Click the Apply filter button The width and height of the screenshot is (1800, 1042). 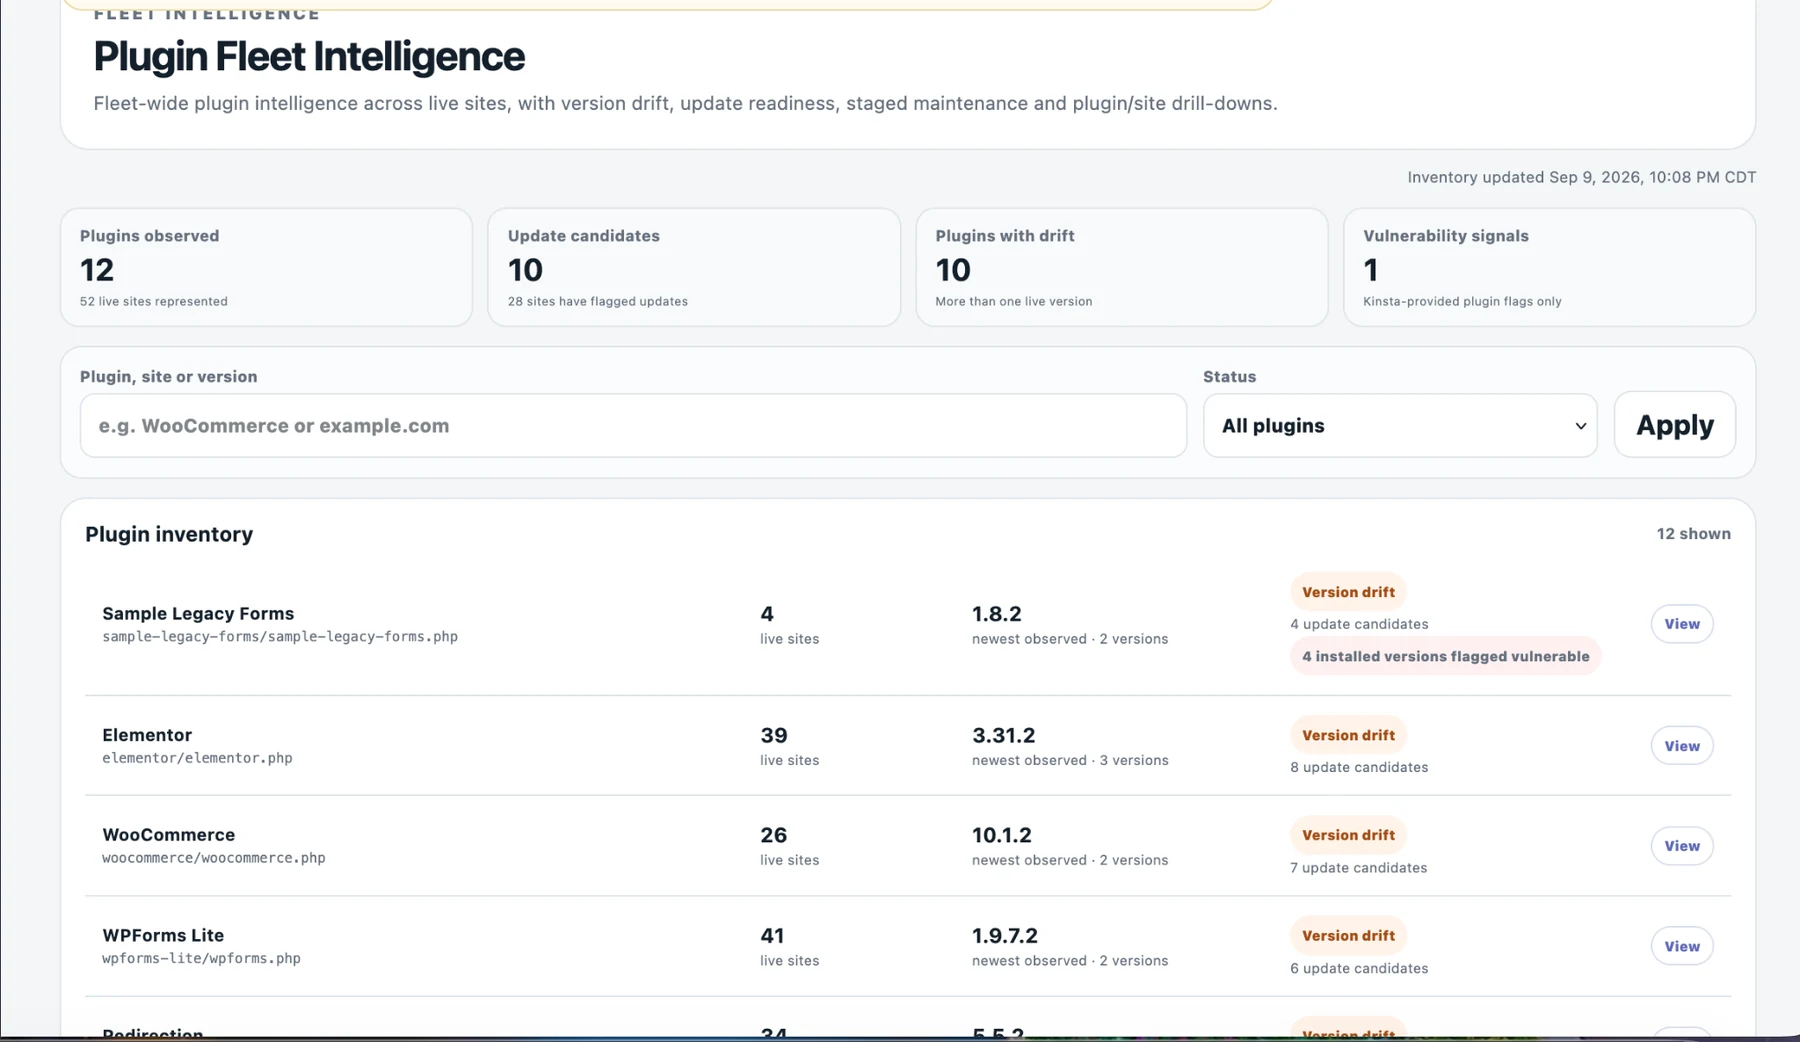pyautogui.click(x=1675, y=425)
